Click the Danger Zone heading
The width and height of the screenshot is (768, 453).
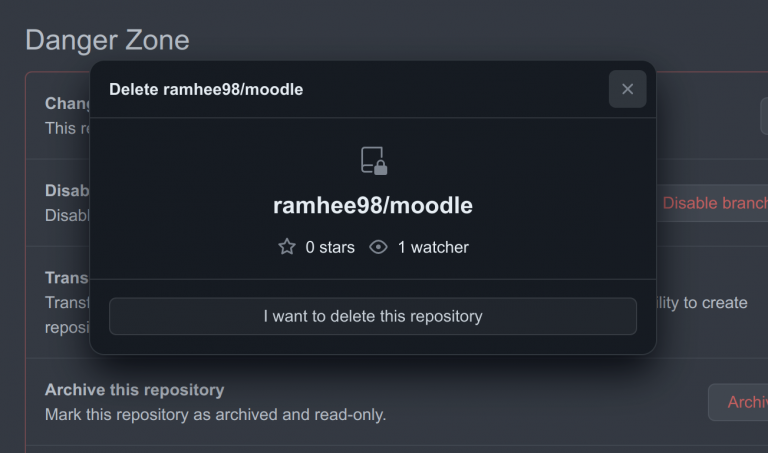coord(107,40)
